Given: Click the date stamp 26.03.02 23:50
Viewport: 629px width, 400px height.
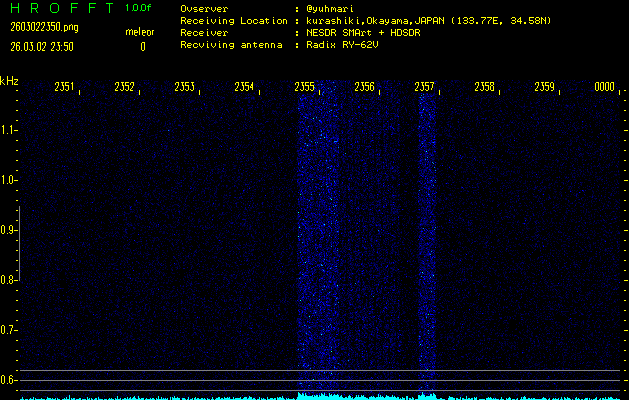Looking at the screenshot, I should pyautogui.click(x=42, y=47).
